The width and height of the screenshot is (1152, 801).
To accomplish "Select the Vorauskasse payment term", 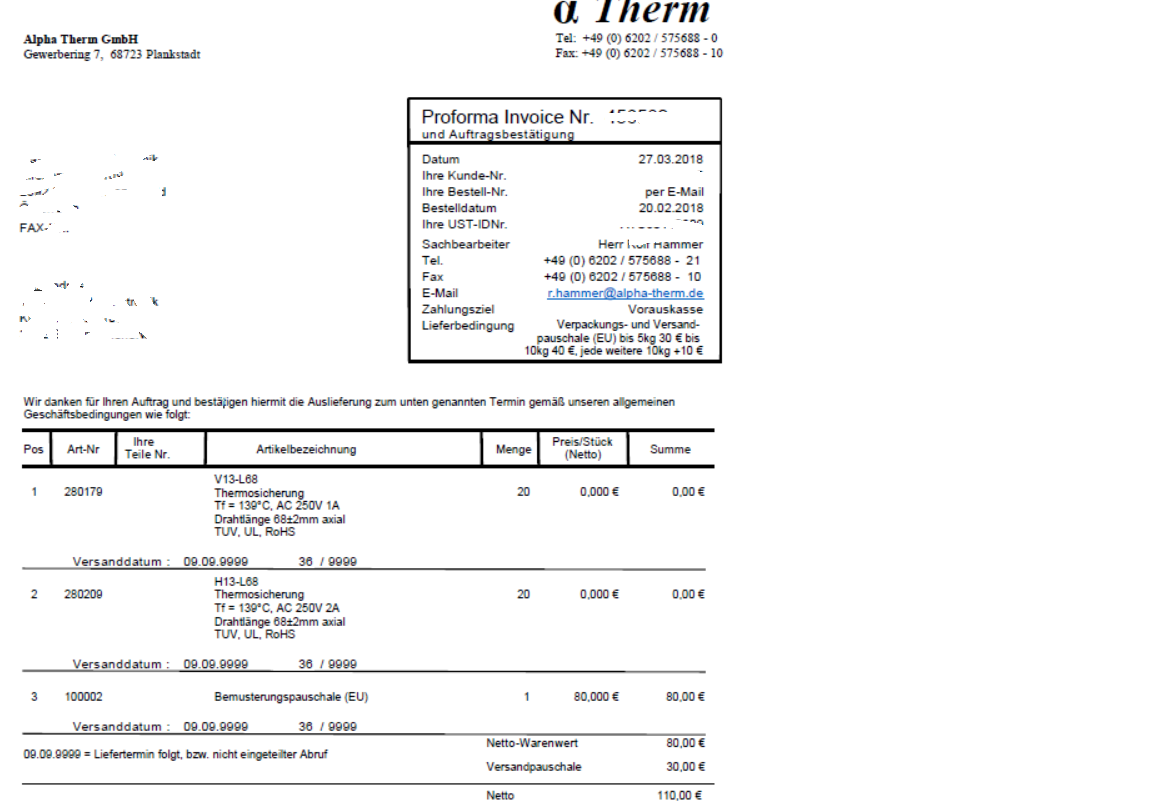I will pyautogui.click(x=665, y=309).
